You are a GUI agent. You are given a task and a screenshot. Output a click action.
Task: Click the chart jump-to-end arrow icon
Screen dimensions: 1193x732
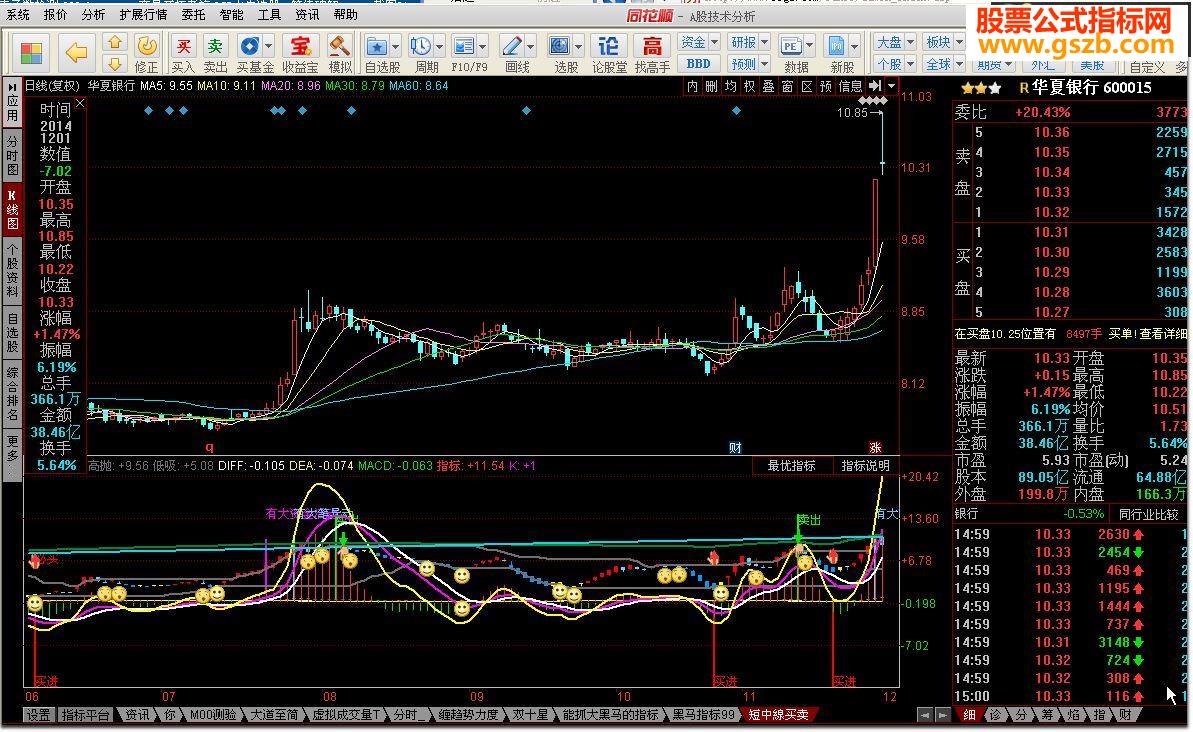click(875, 87)
